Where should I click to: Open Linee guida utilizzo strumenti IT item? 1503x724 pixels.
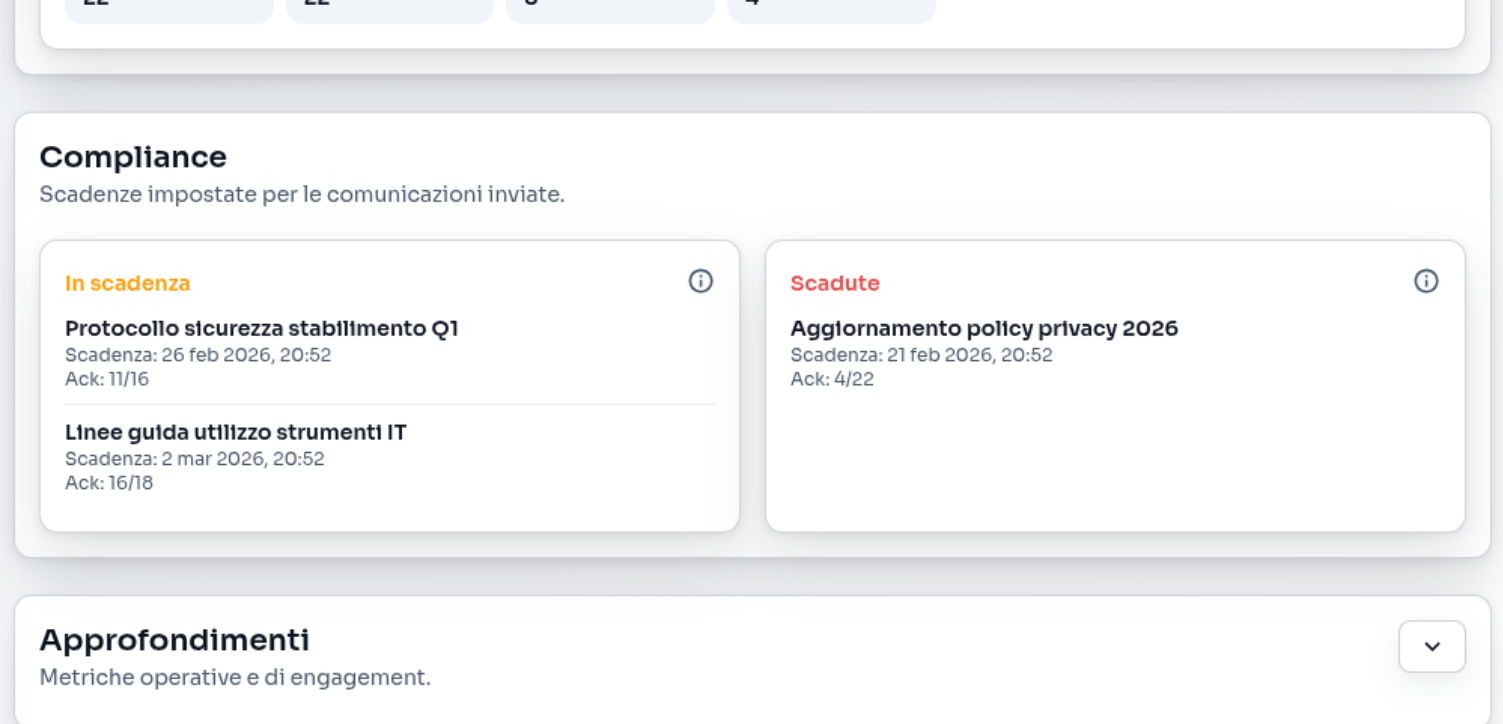click(236, 432)
